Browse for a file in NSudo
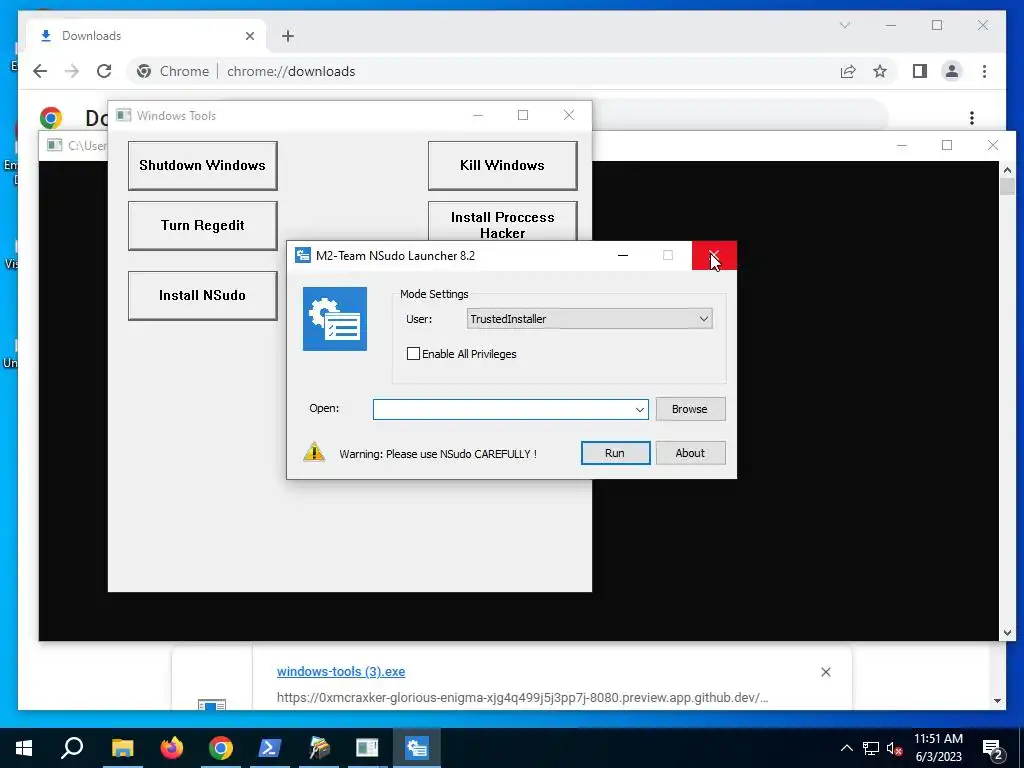Viewport: 1024px width, 768px height. point(690,409)
